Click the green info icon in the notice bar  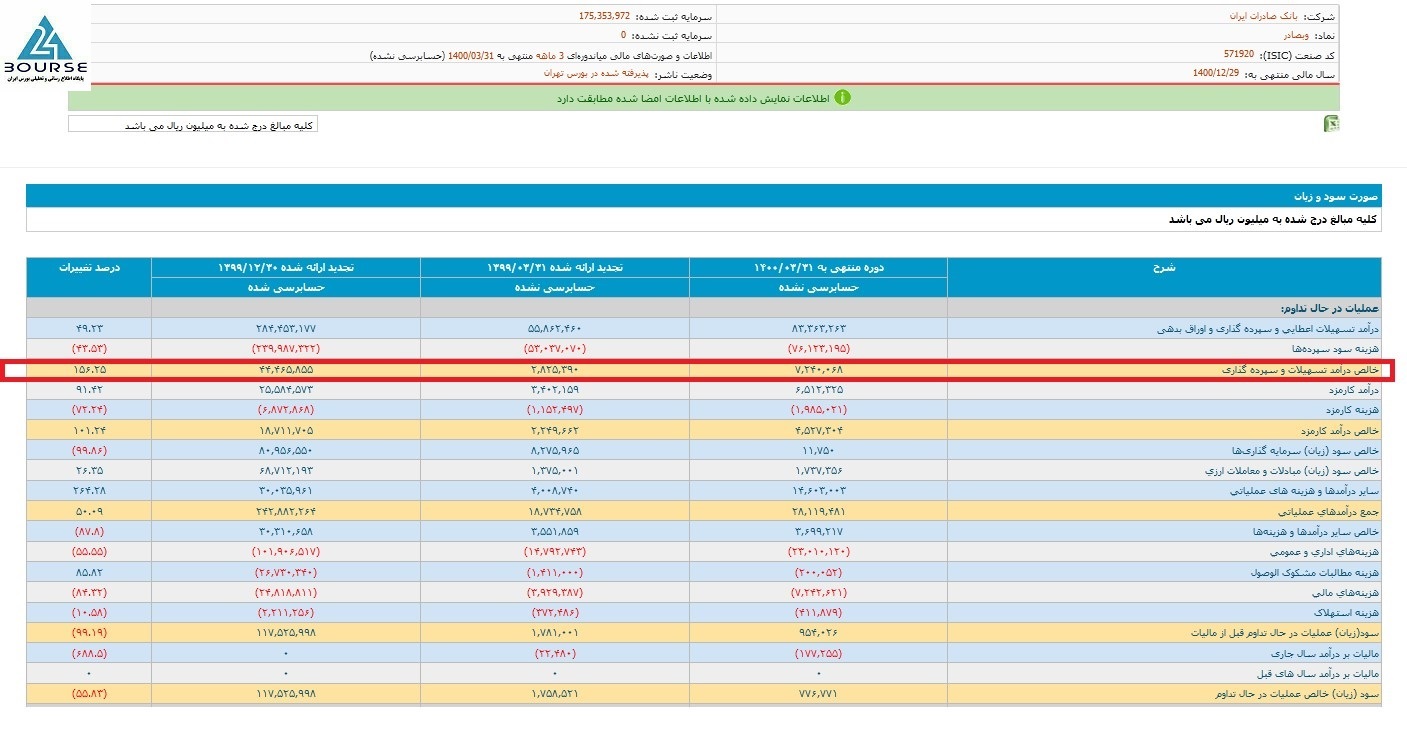842,98
